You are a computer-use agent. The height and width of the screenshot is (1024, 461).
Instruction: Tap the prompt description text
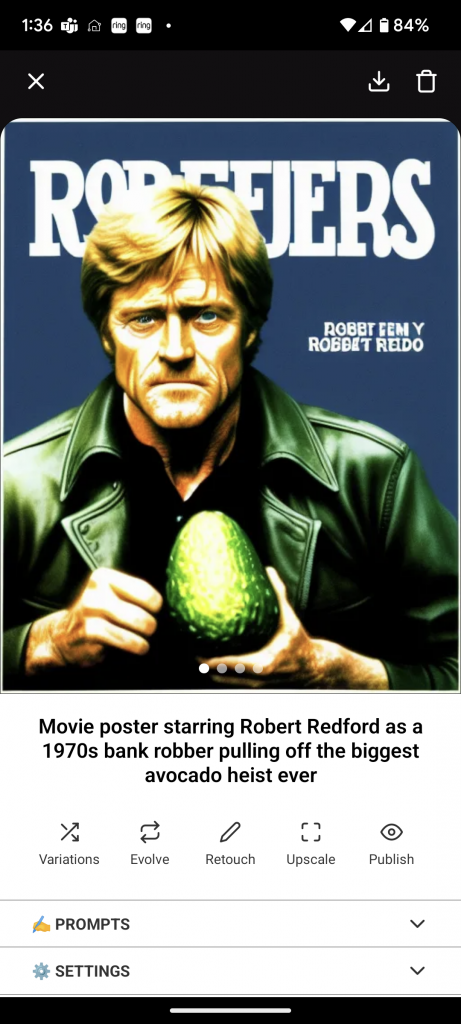pos(230,750)
